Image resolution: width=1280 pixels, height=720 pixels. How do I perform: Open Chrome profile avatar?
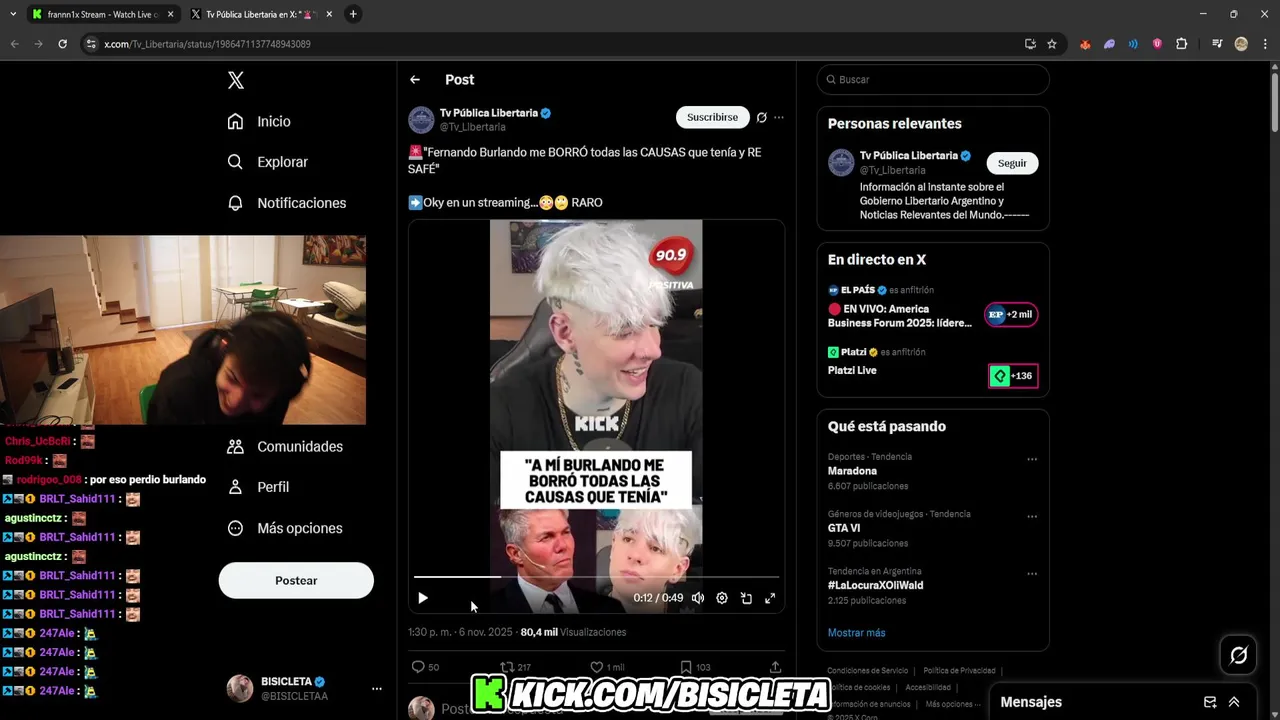click(1241, 44)
